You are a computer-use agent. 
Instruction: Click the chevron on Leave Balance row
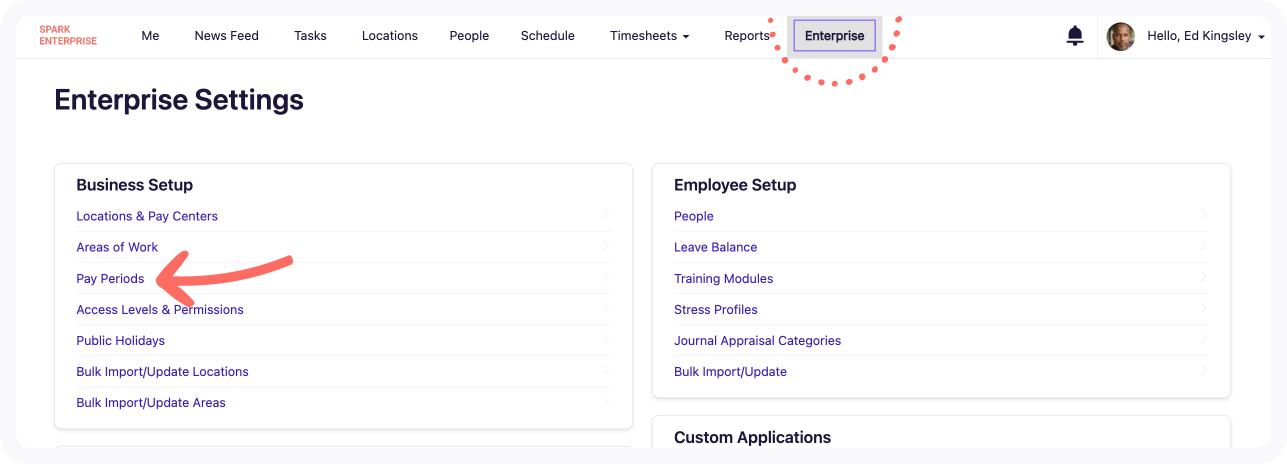tap(1204, 246)
